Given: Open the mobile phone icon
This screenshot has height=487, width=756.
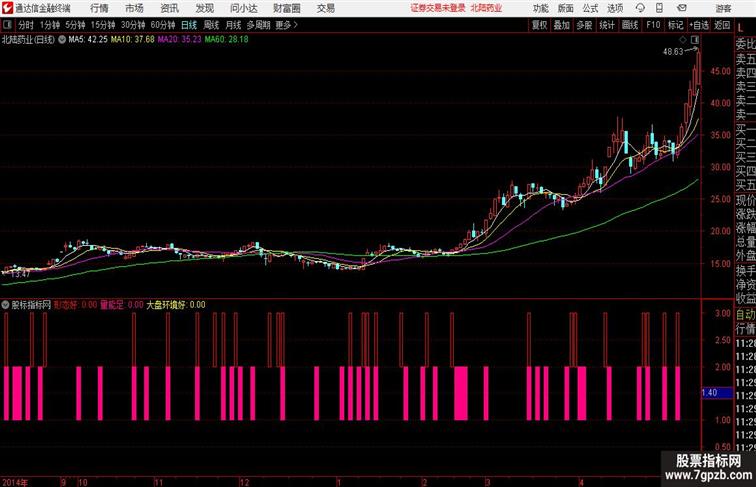Looking at the screenshot, I should 659,8.
